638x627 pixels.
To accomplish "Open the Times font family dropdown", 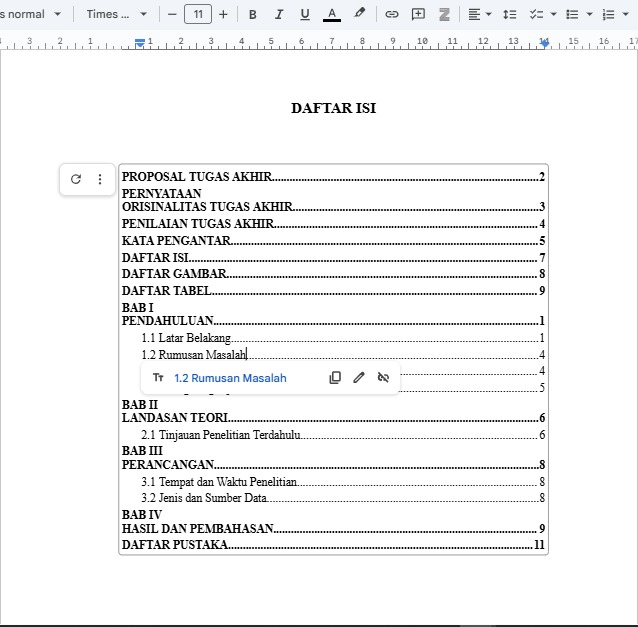I will pyautogui.click(x=117, y=14).
